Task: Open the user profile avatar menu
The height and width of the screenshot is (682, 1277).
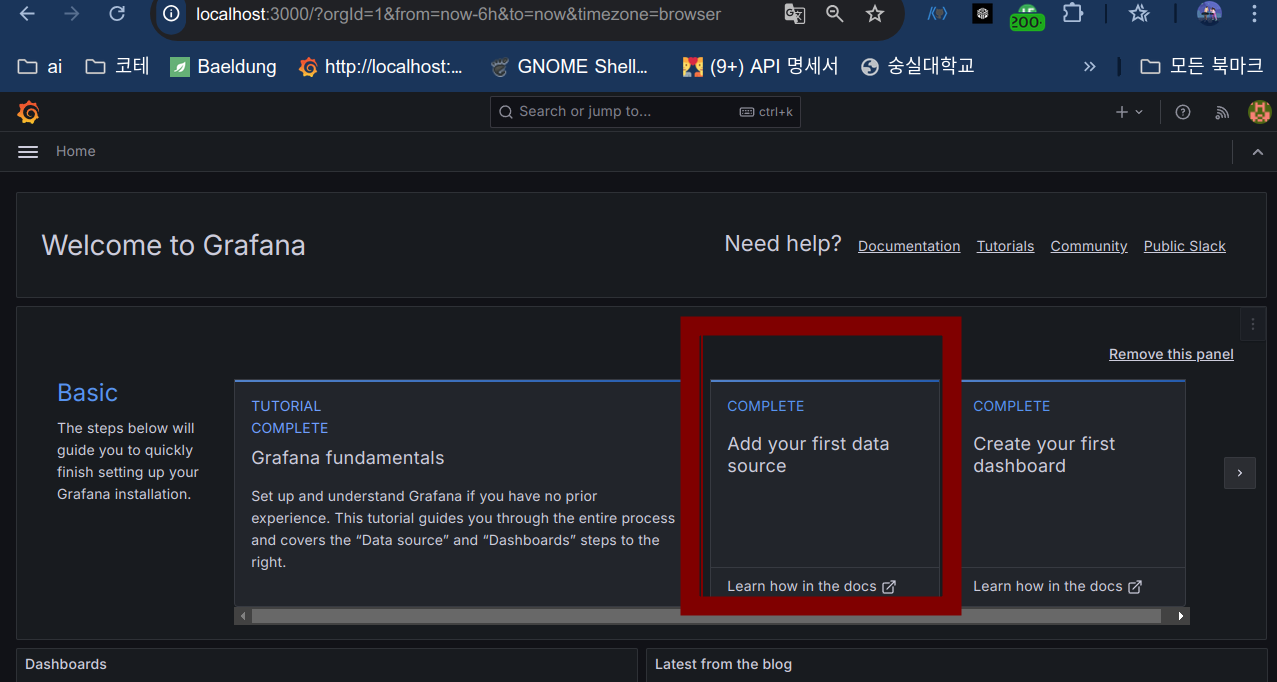Action: pos(1259,112)
